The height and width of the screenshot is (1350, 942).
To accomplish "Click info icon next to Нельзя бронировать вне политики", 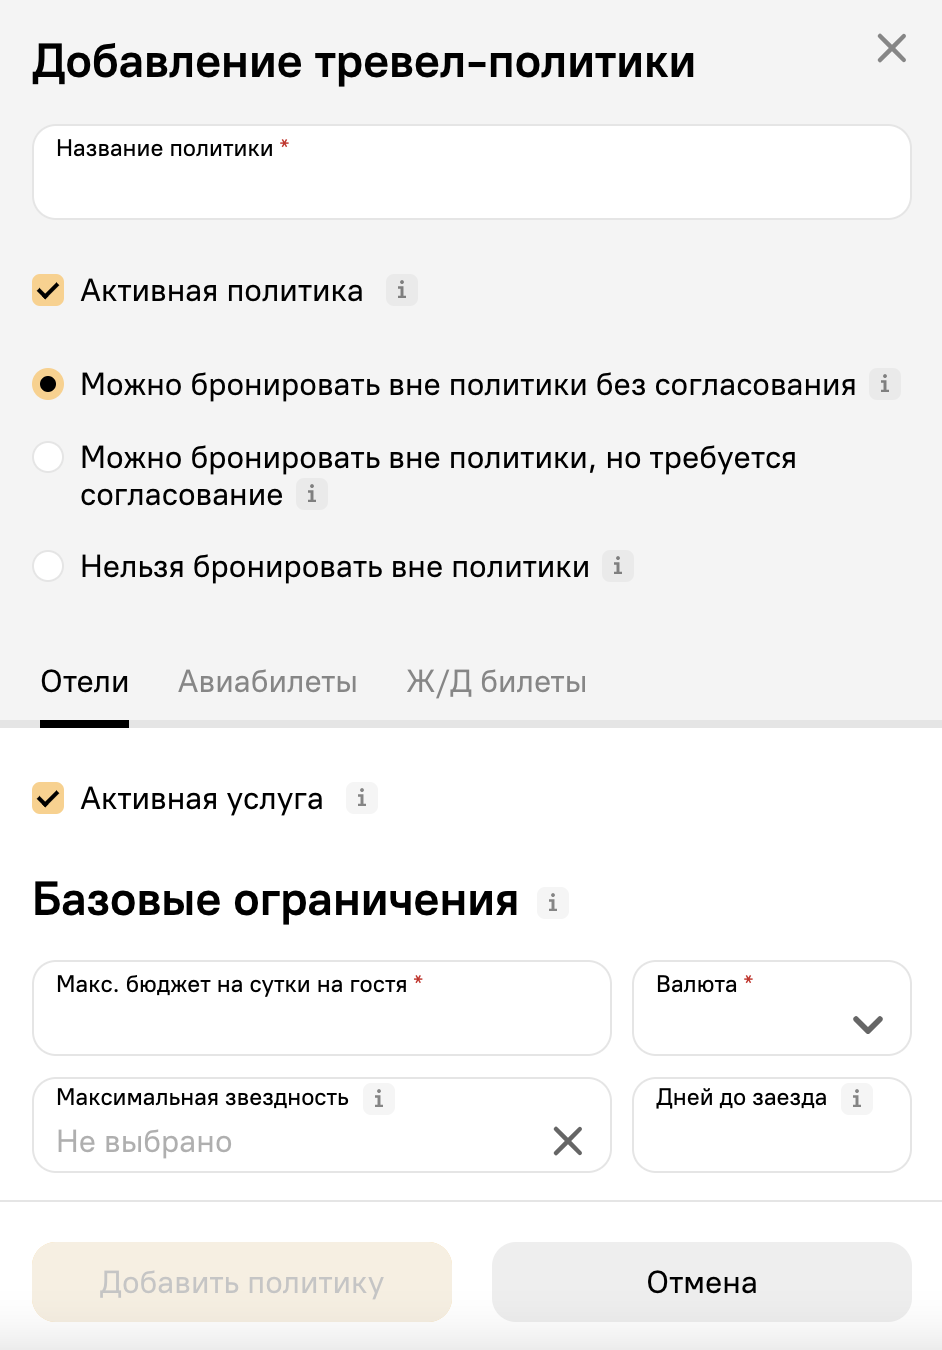I will point(618,566).
